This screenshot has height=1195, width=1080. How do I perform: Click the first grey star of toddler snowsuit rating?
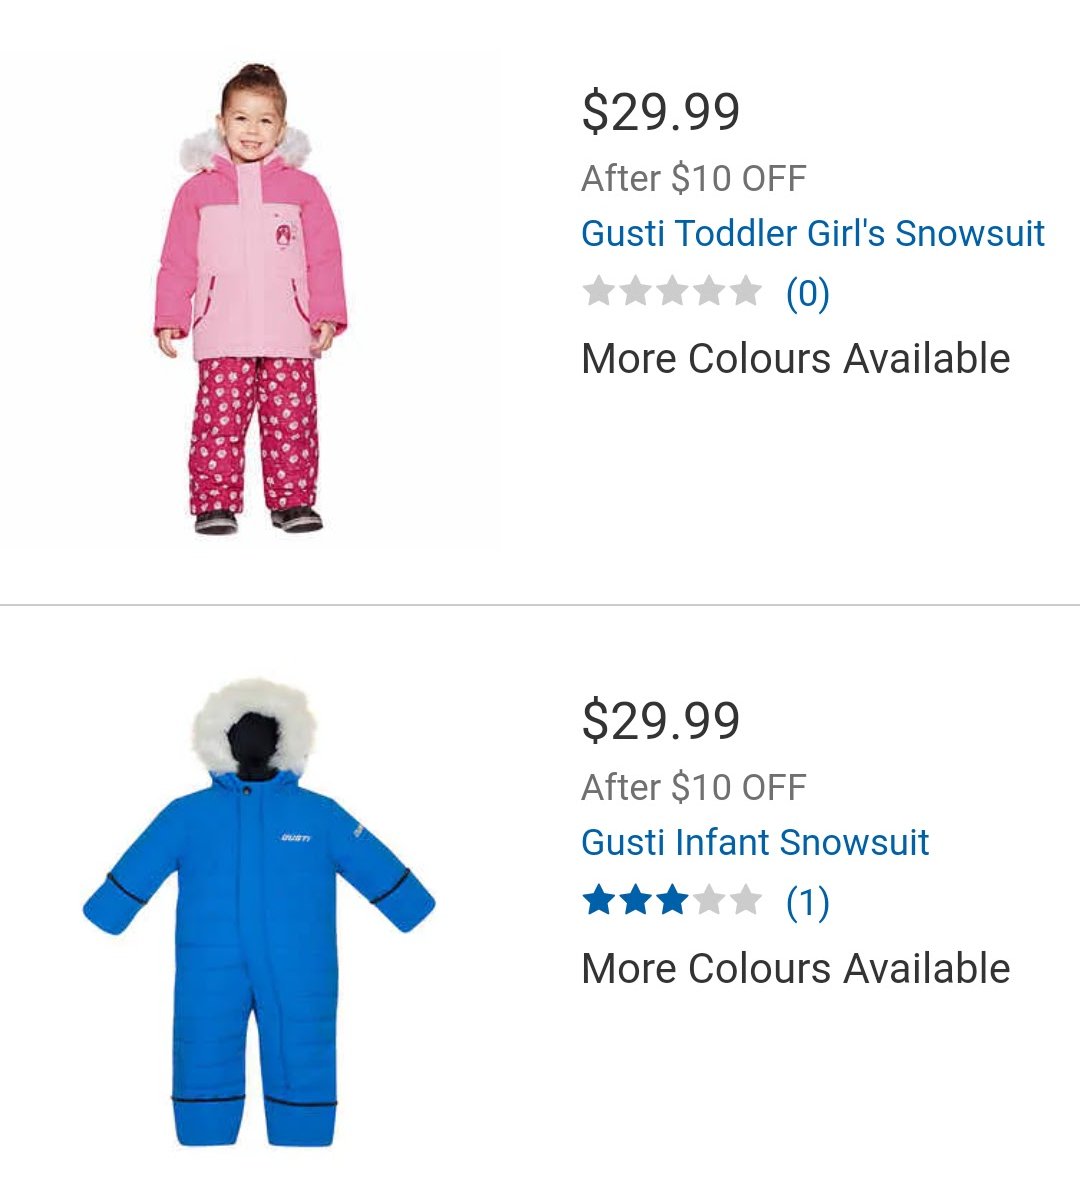point(598,290)
